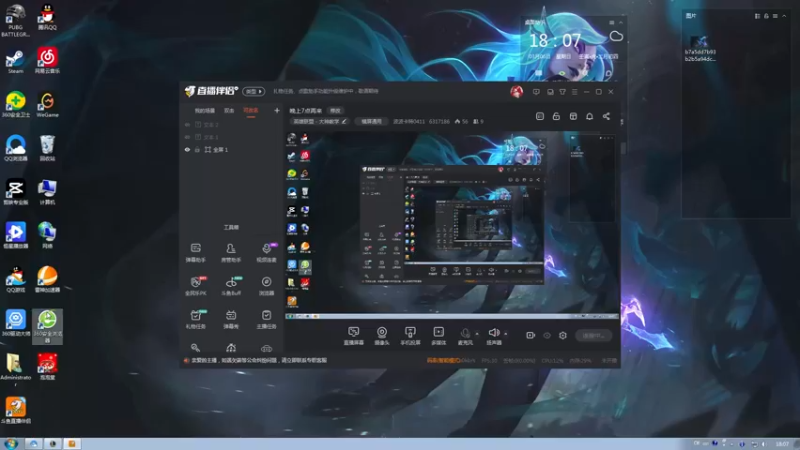Click the record video icon in bottom bar
Viewport: 800px width, 450px height.
pos(531,335)
